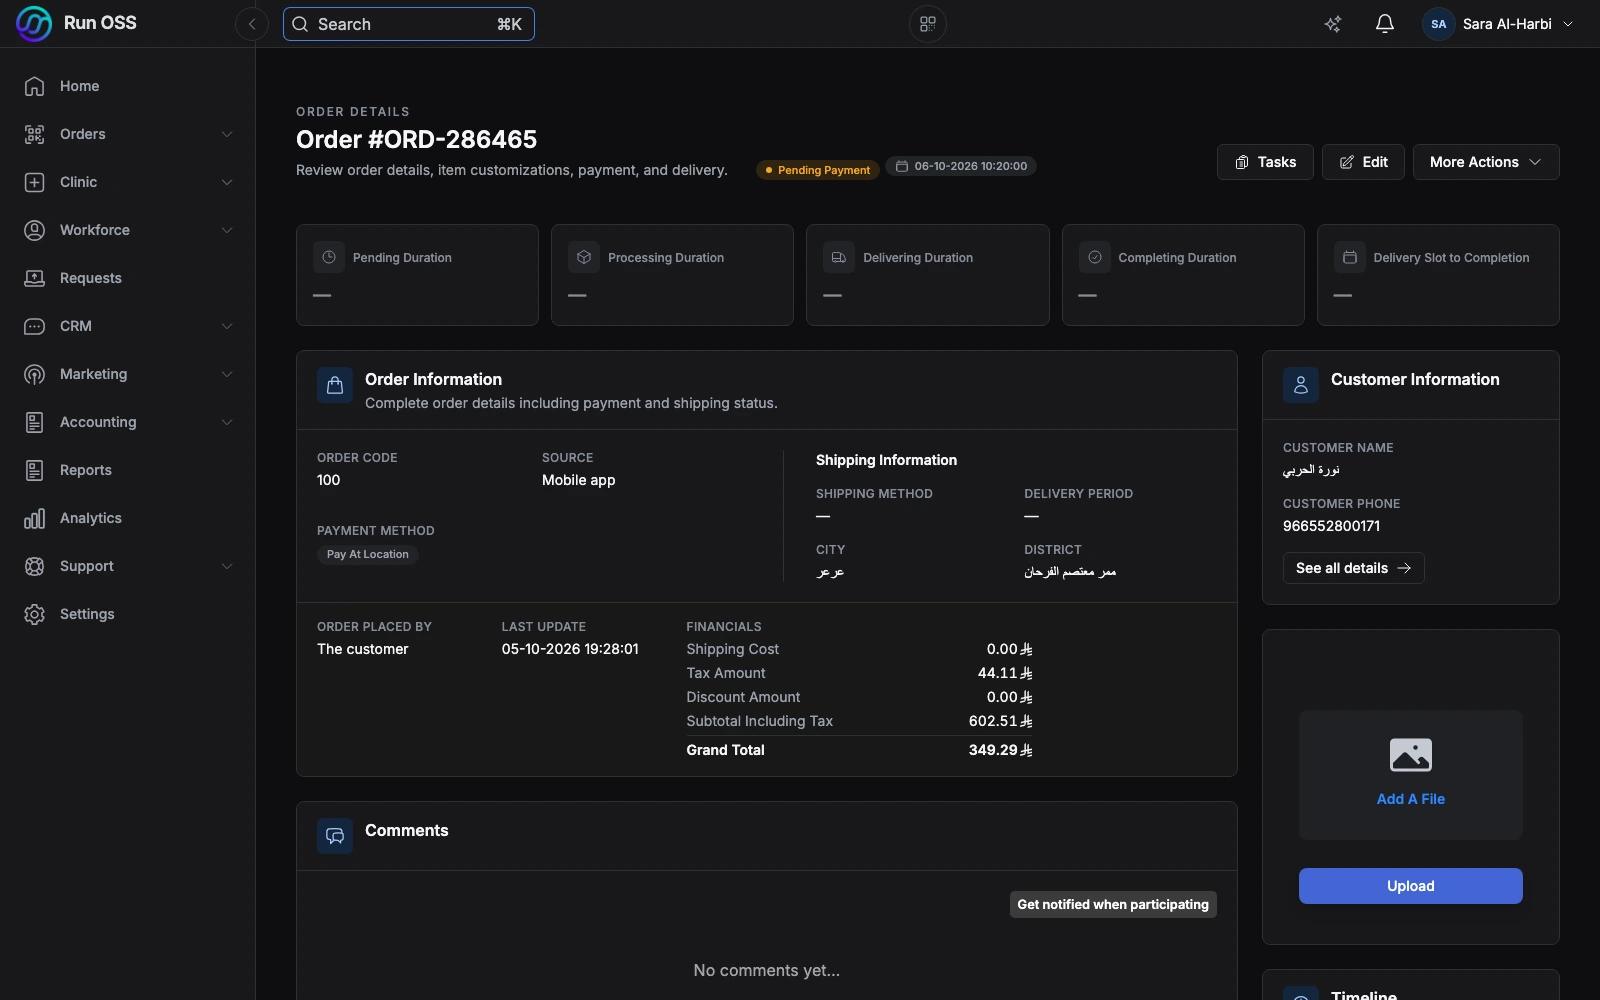The height and width of the screenshot is (1000, 1600).
Task: Click the AI sparkle icon in header
Action: [x=1333, y=24]
